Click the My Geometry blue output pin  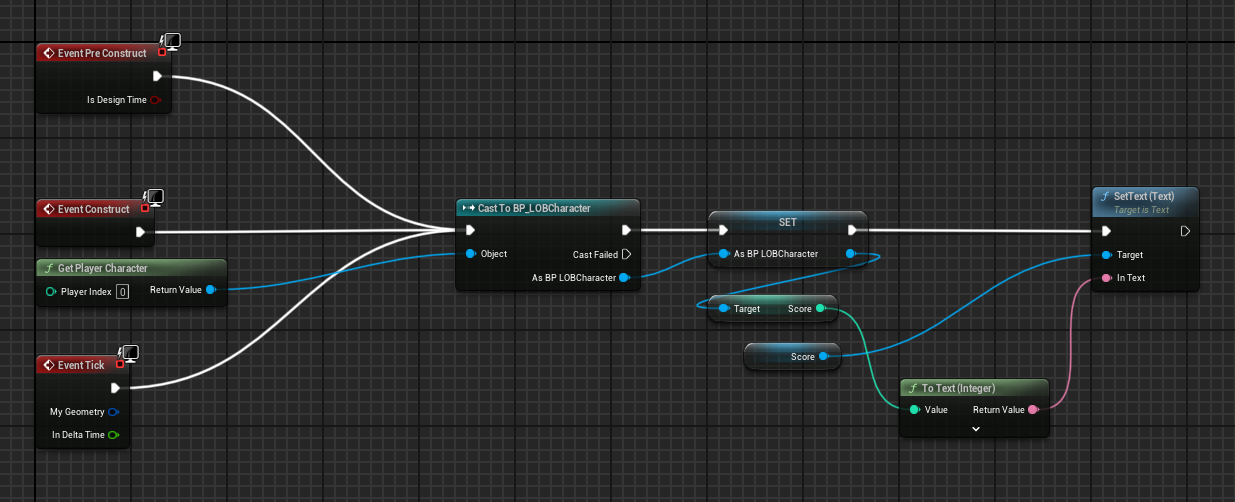[x=113, y=412]
